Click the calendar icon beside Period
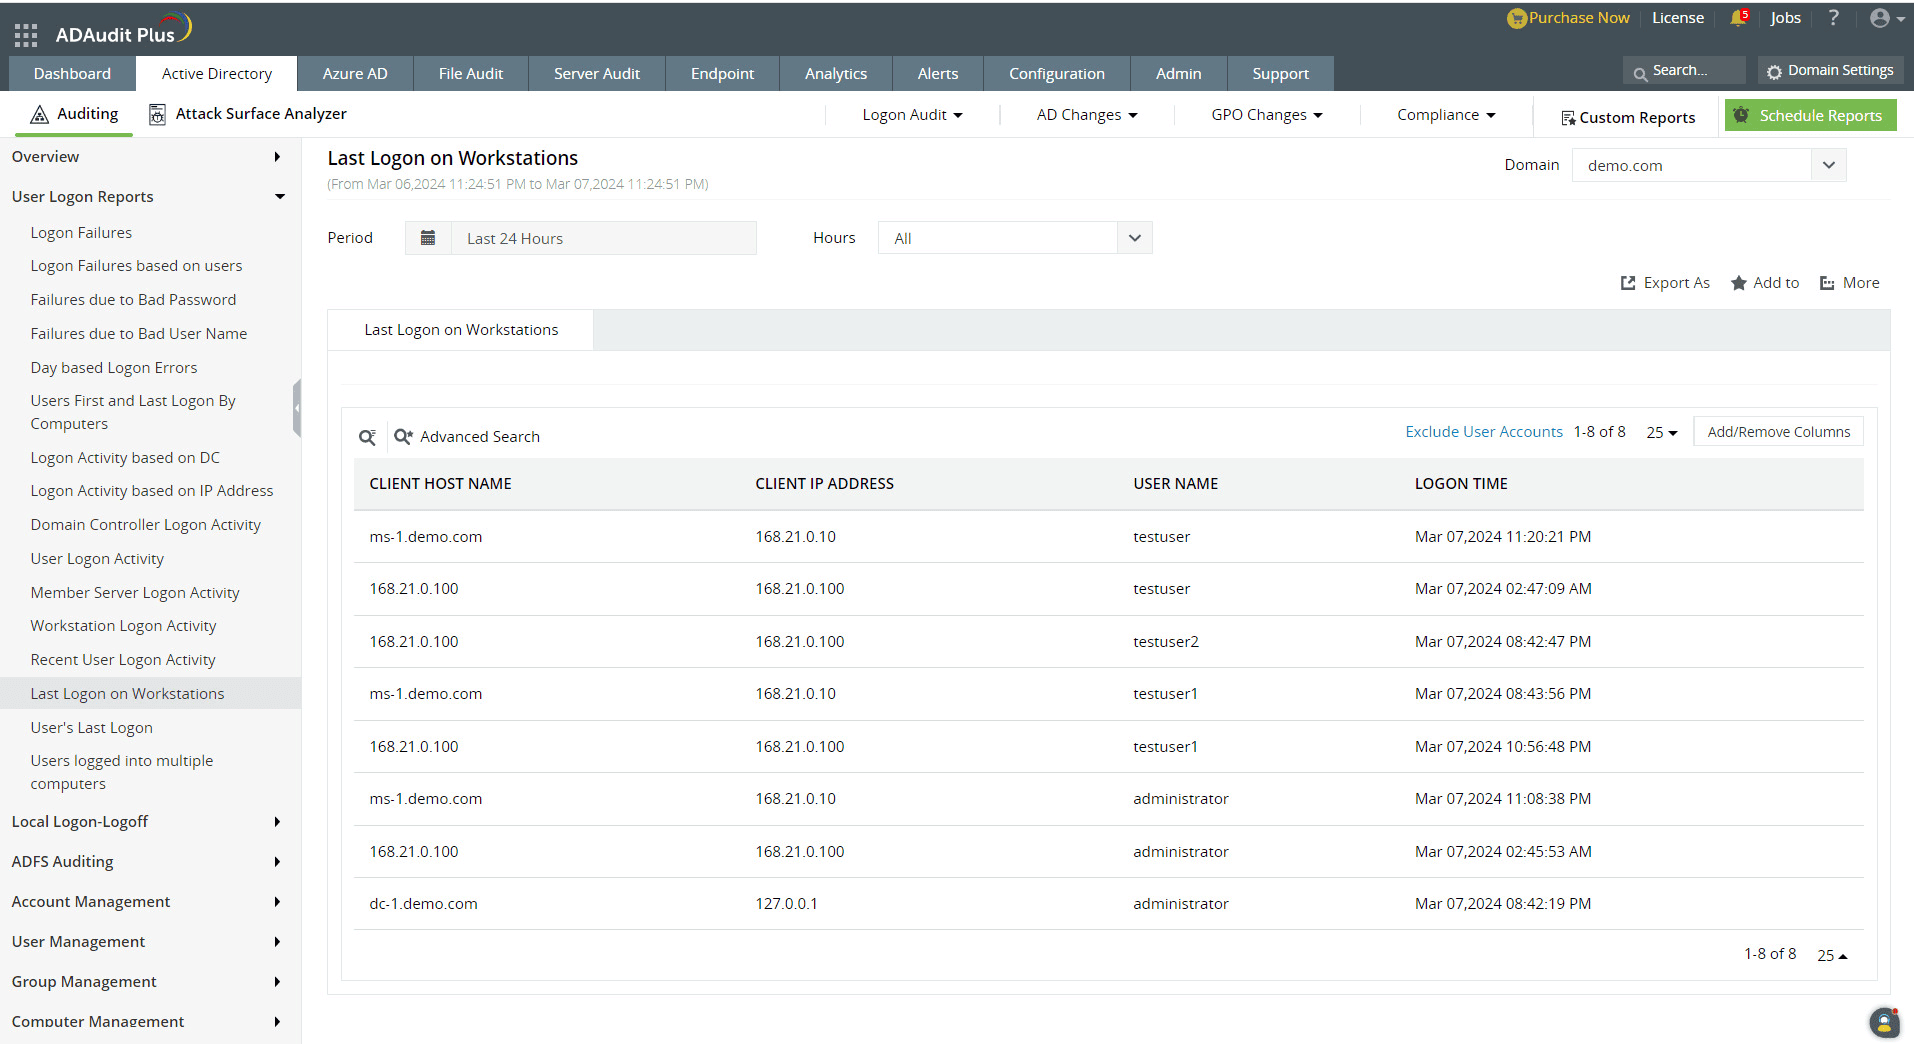 [x=428, y=238]
